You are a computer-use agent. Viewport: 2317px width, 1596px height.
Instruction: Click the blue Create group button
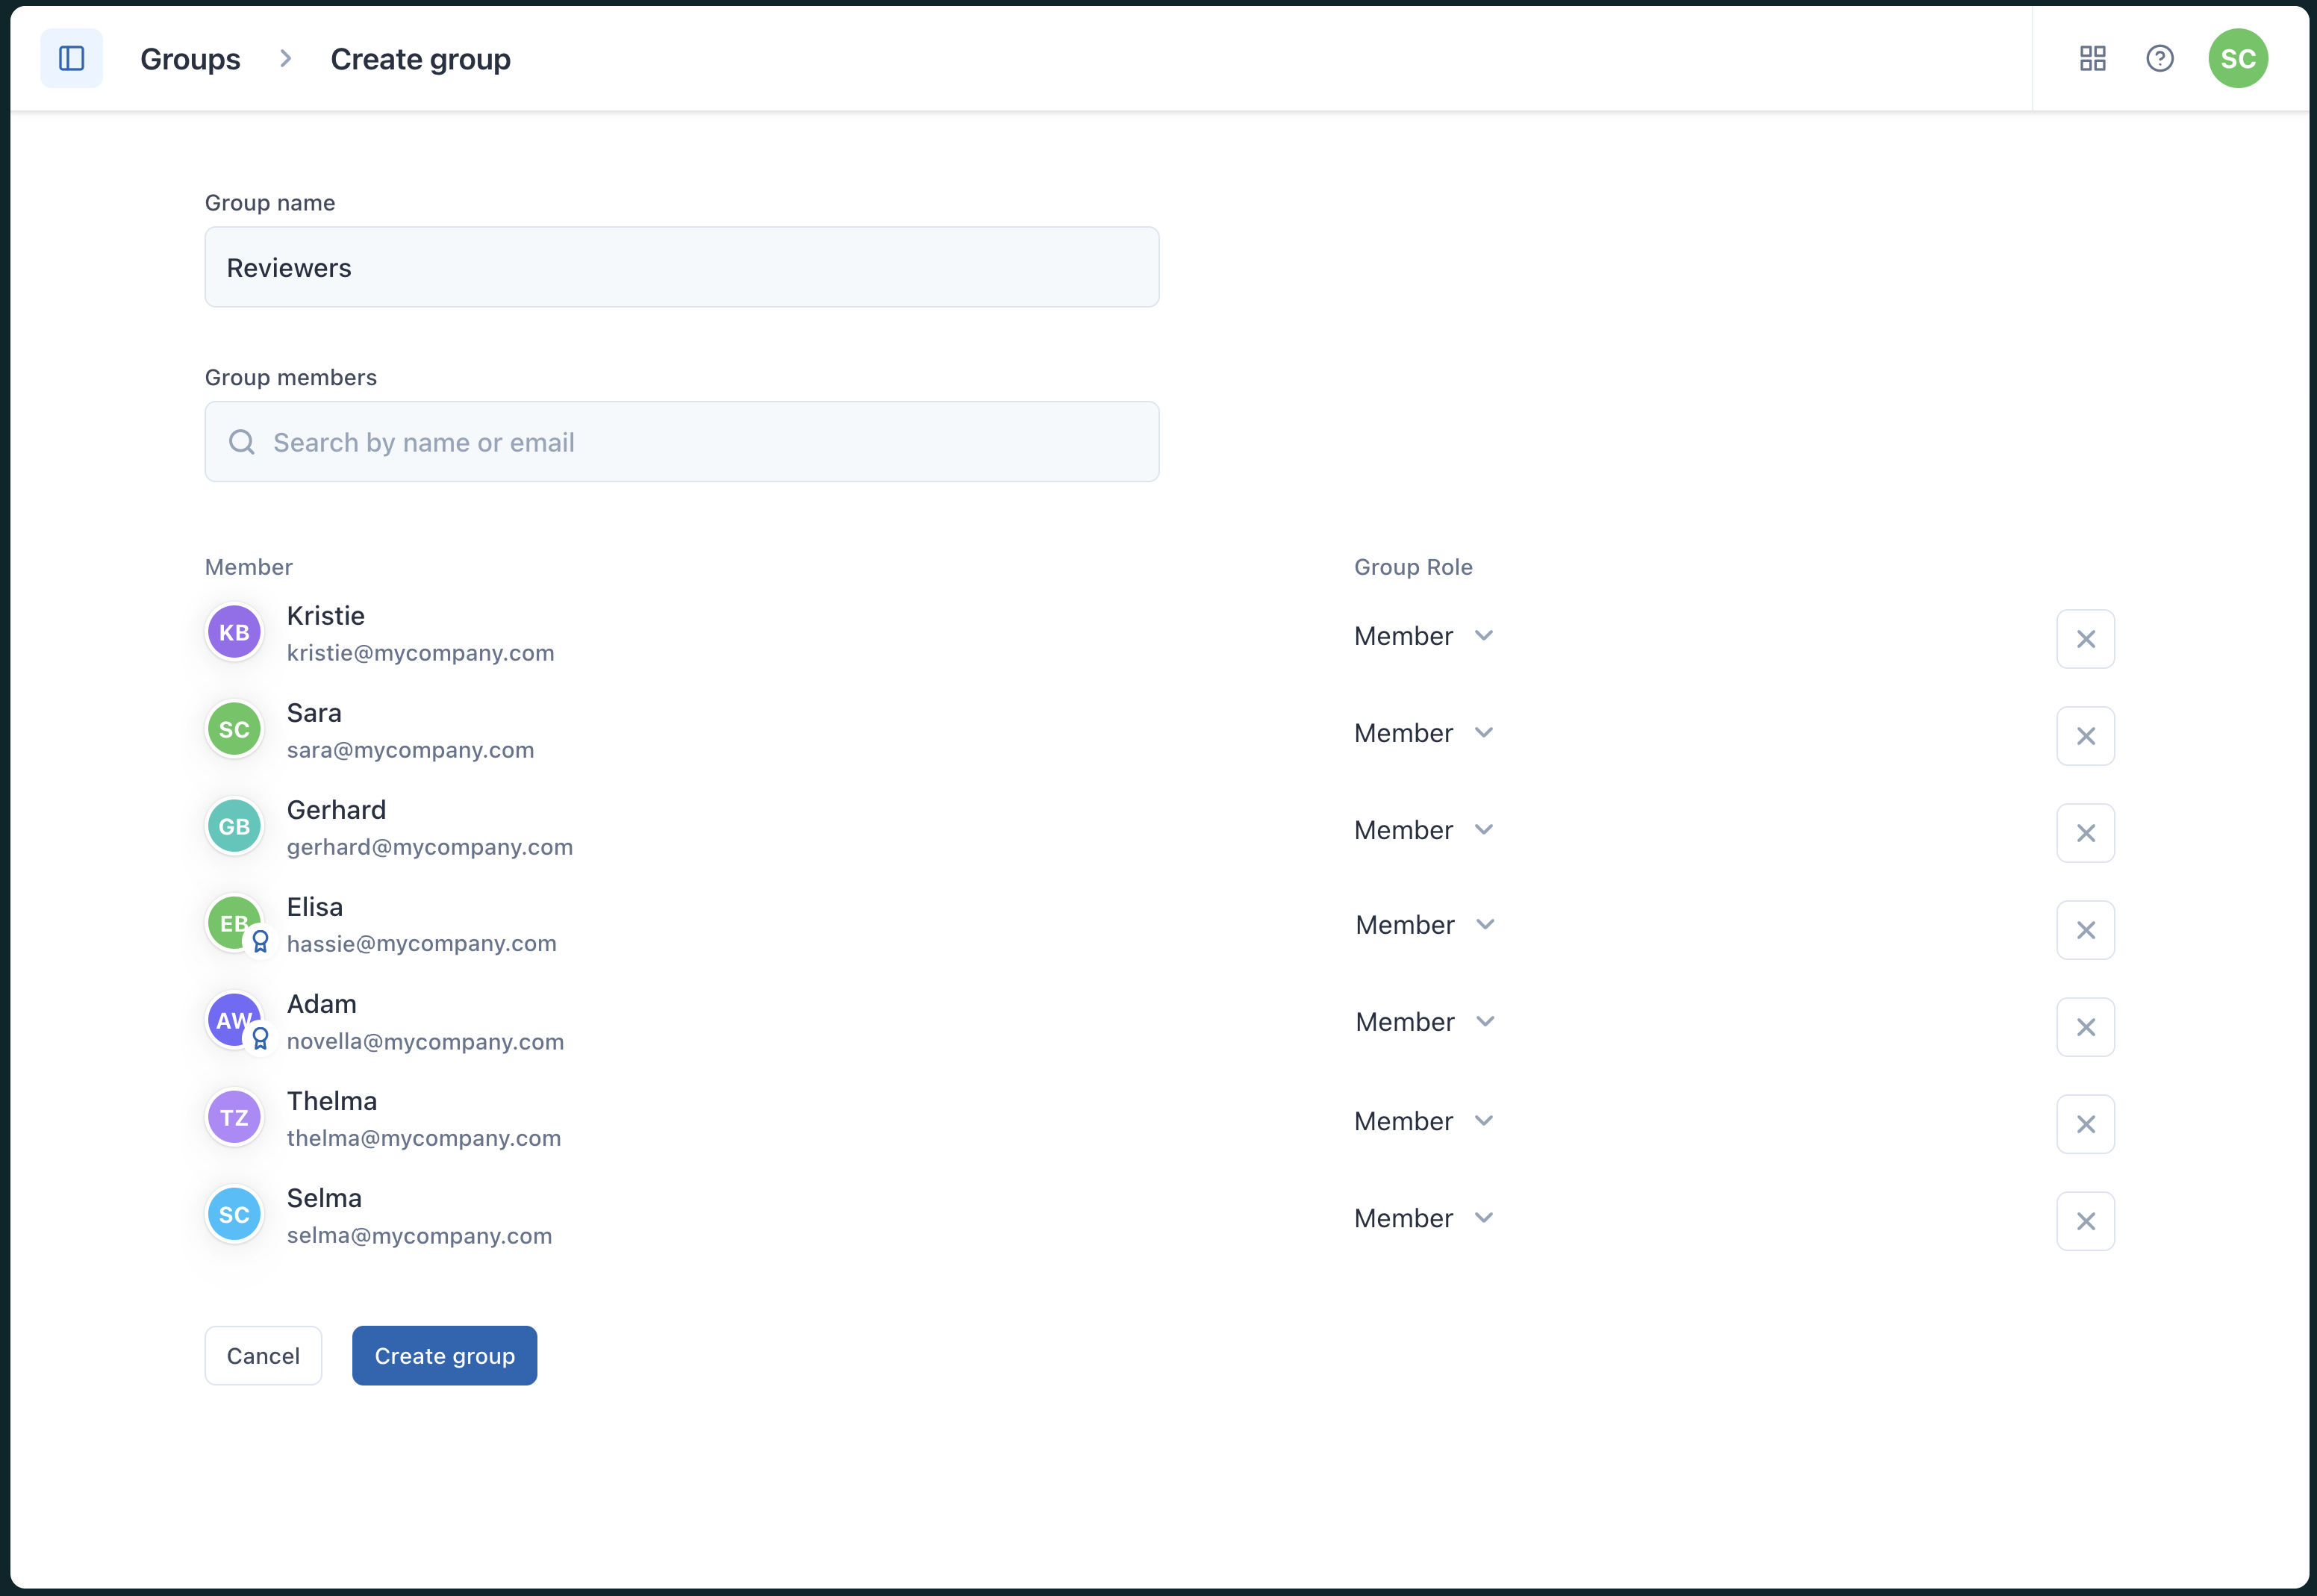(444, 1356)
